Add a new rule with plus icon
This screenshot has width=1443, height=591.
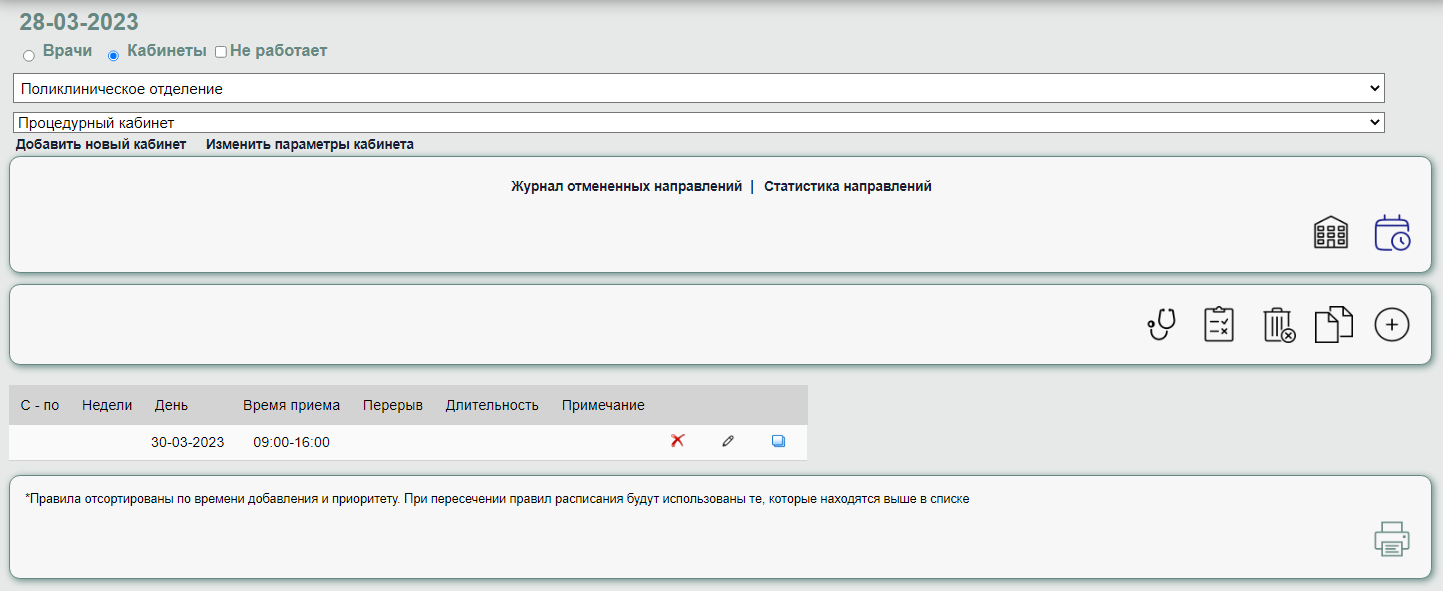click(1392, 325)
